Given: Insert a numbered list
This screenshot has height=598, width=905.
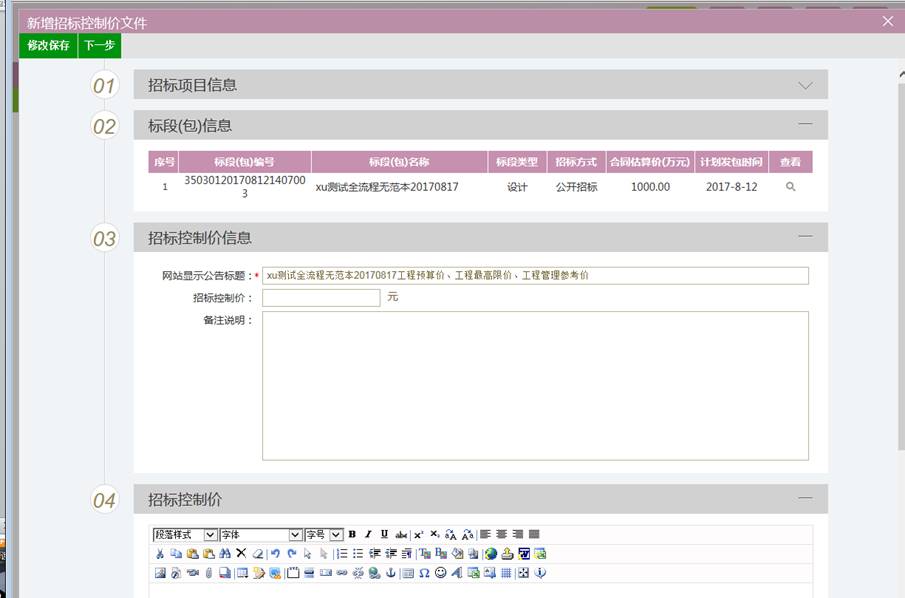Looking at the screenshot, I should [x=341, y=554].
